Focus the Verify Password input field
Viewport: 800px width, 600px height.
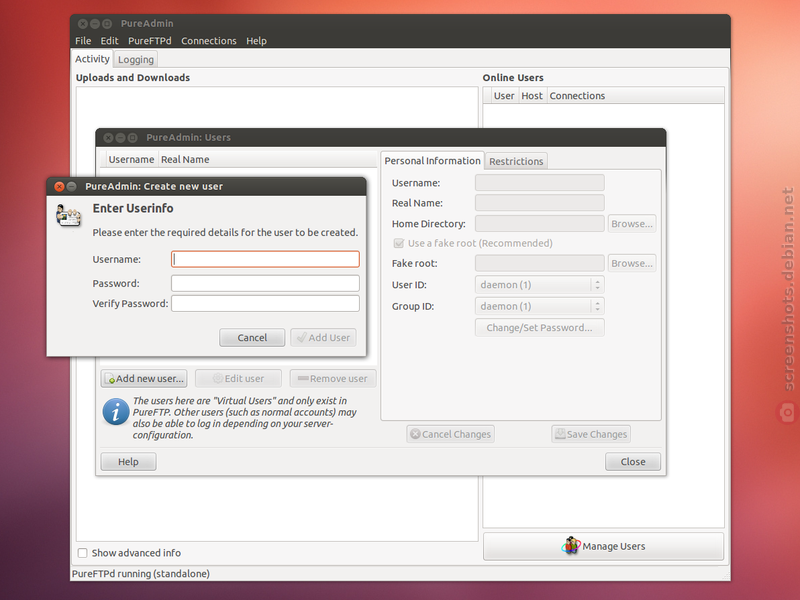265,304
